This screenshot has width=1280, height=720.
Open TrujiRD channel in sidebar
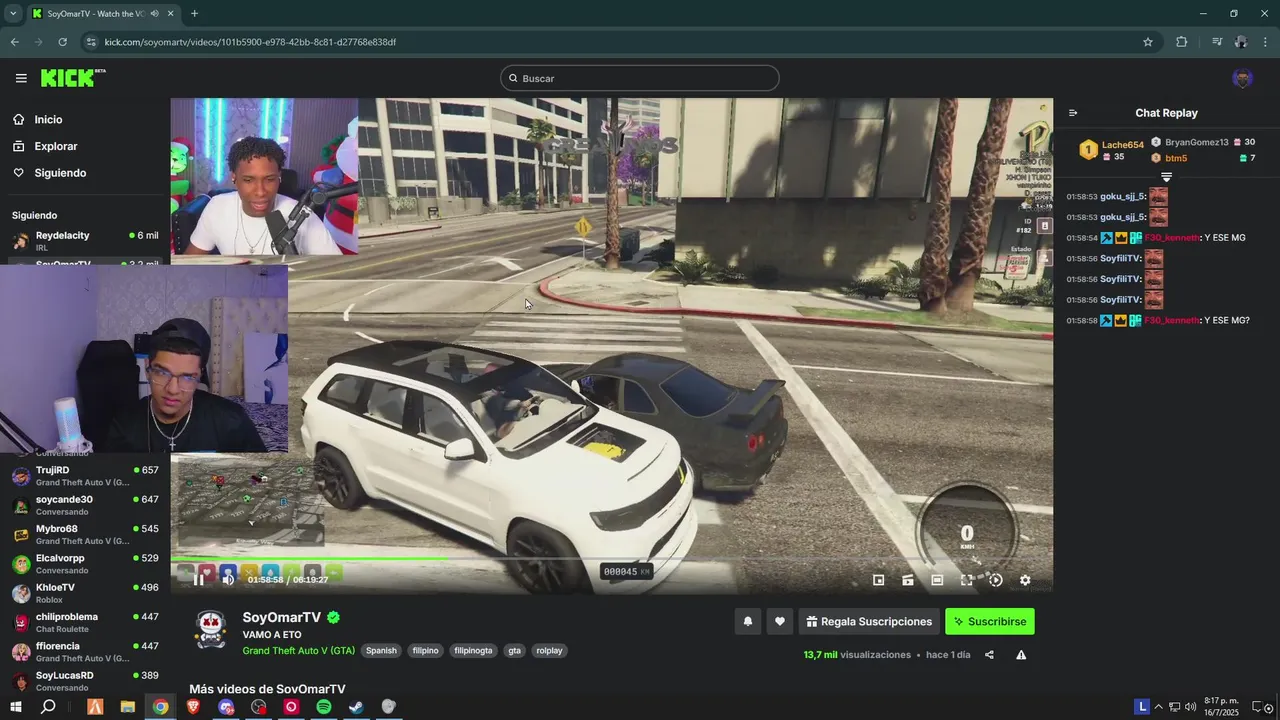click(85, 476)
